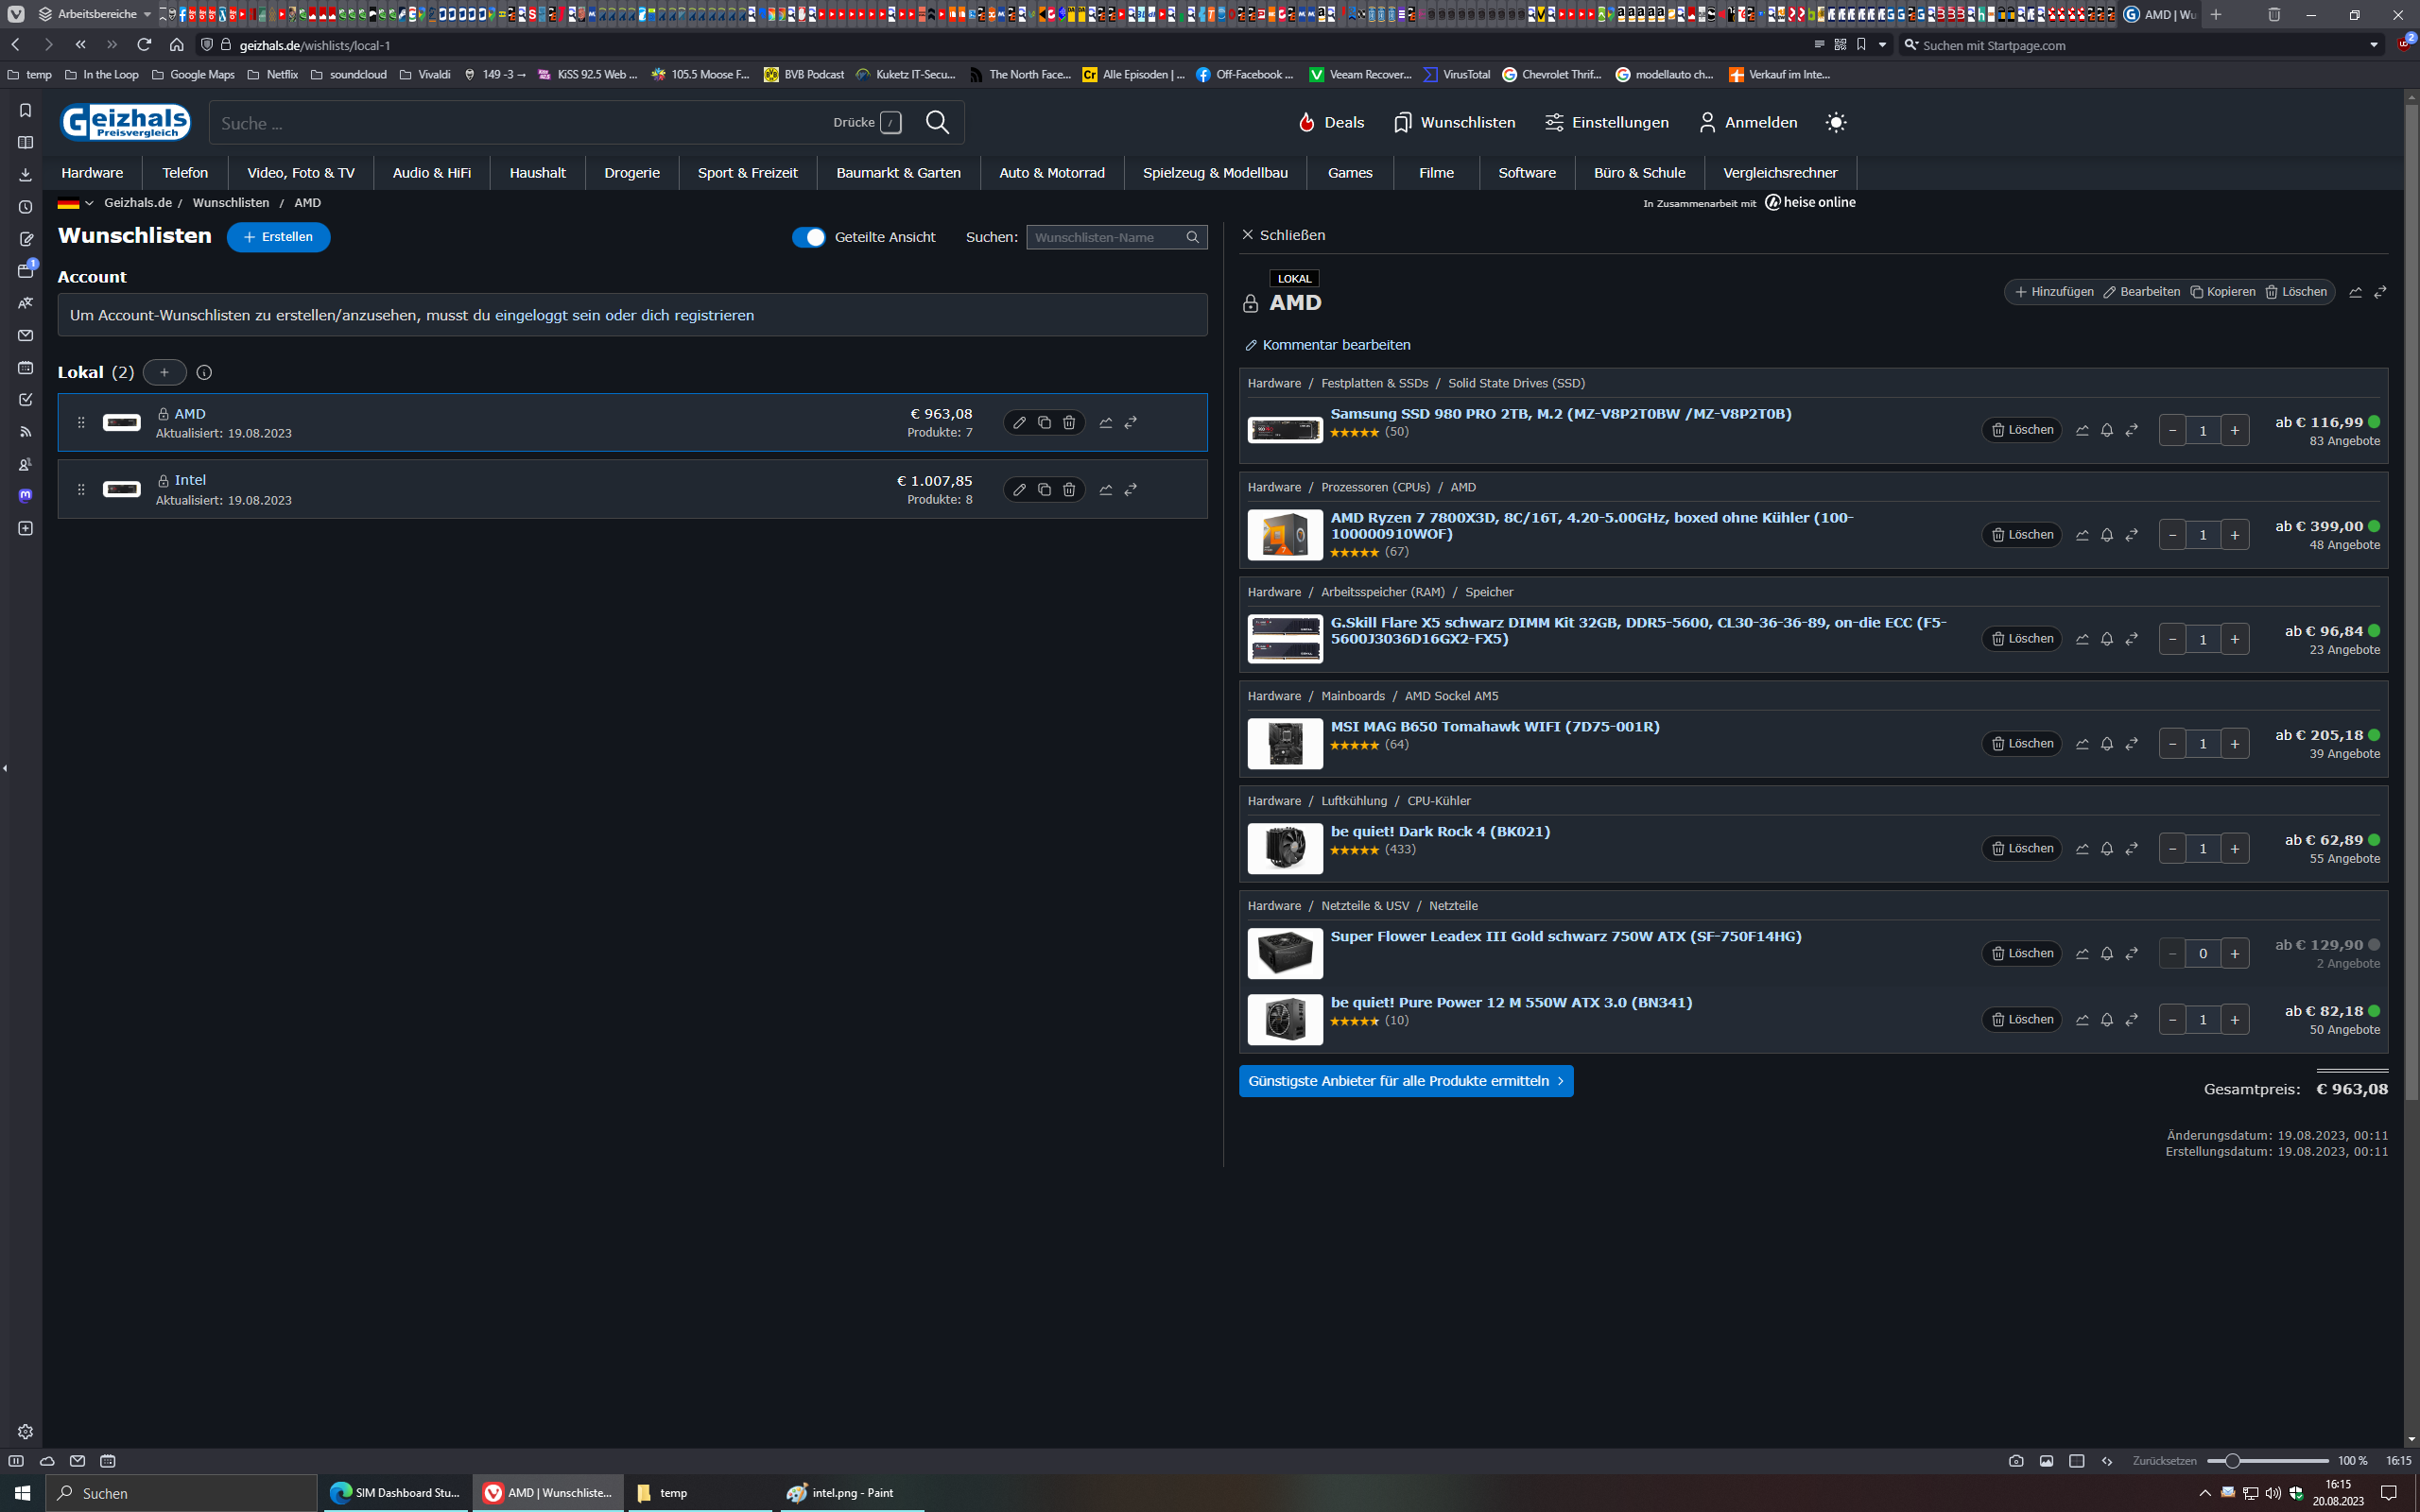Click trash icon on AMD wishlist row
The width and height of the screenshot is (2420, 1512).
(x=1069, y=423)
